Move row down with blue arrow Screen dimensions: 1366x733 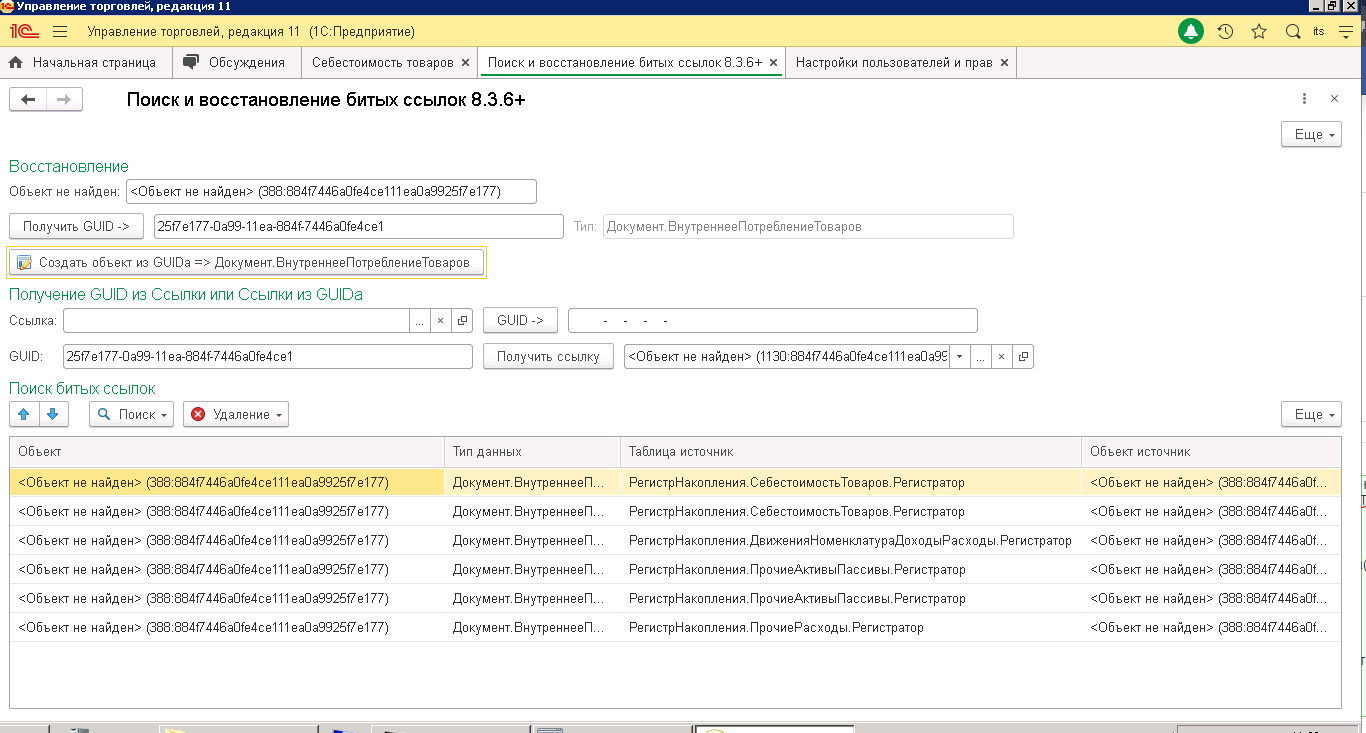point(52,414)
